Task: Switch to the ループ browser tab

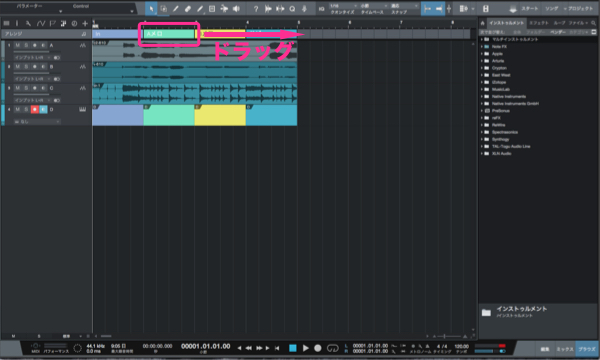Action: 559,23
